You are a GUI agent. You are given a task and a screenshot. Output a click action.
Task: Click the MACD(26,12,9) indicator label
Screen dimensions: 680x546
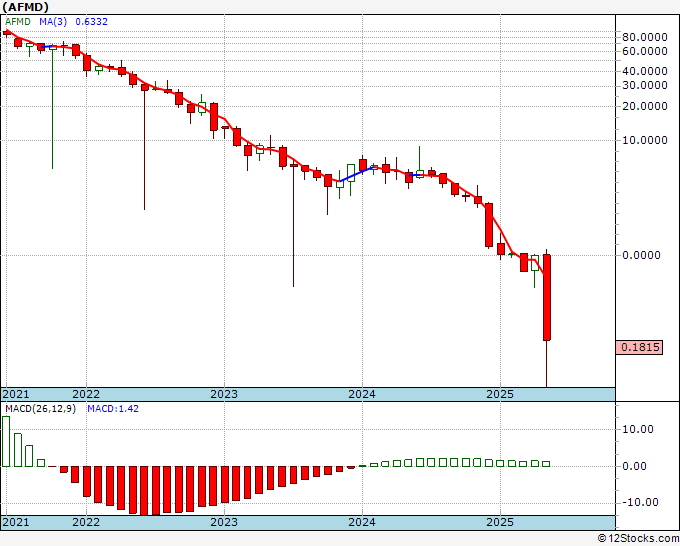coord(40,409)
